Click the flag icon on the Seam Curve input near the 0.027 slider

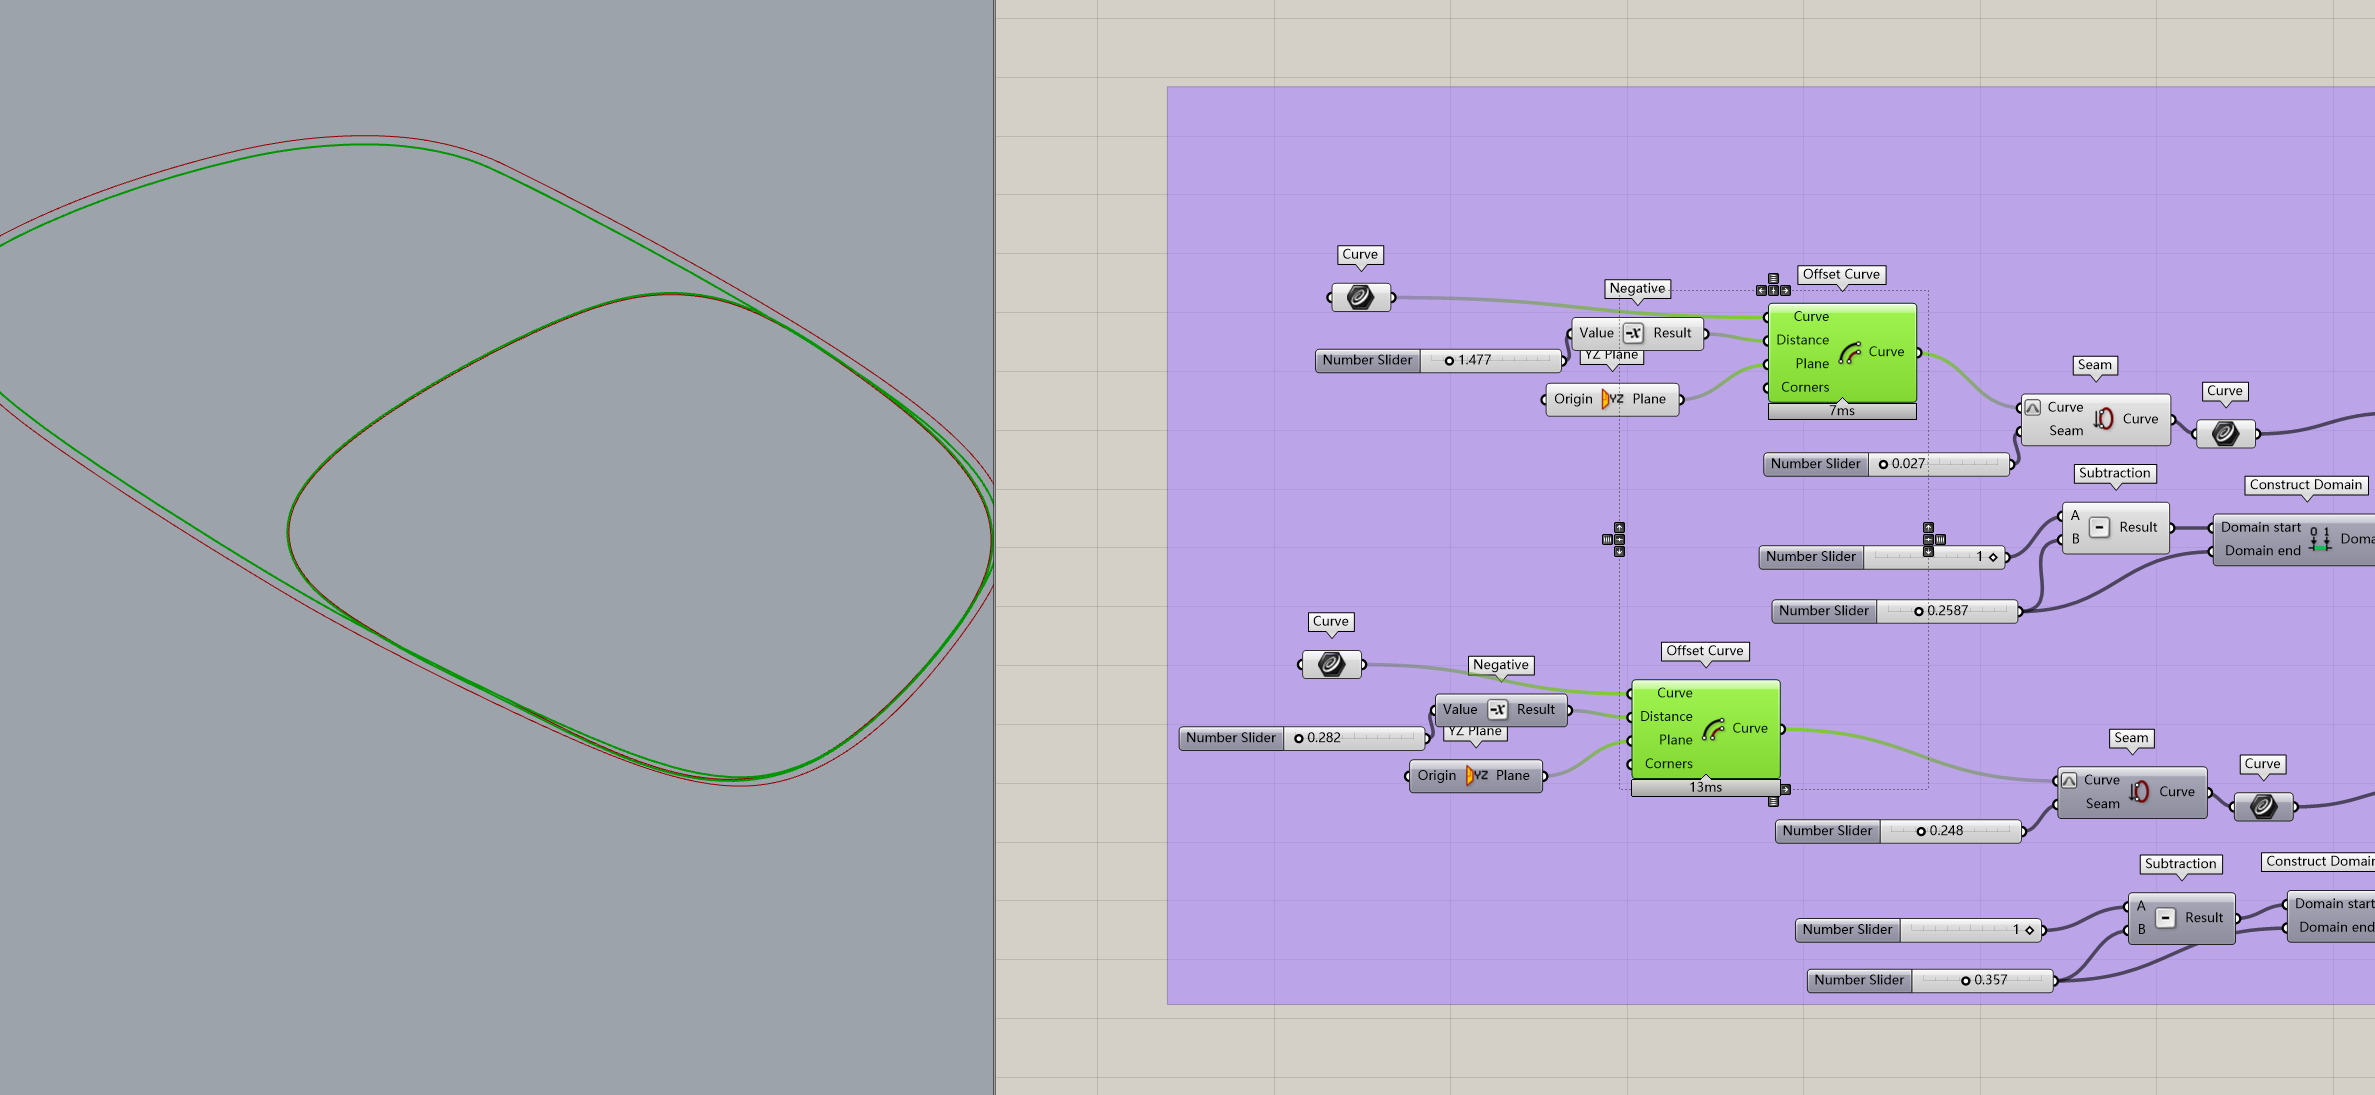point(2033,408)
